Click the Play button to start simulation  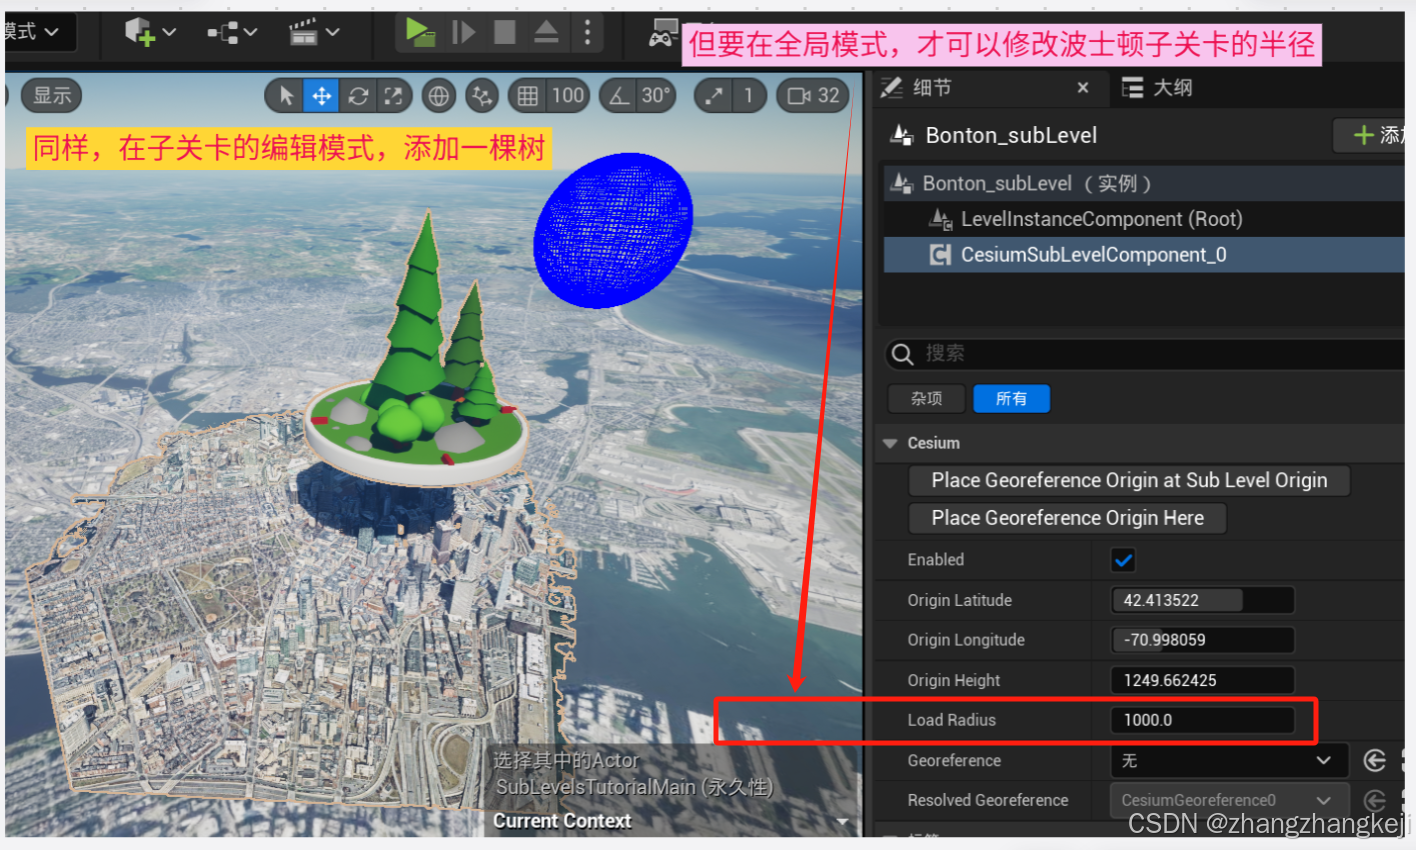[420, 31]
